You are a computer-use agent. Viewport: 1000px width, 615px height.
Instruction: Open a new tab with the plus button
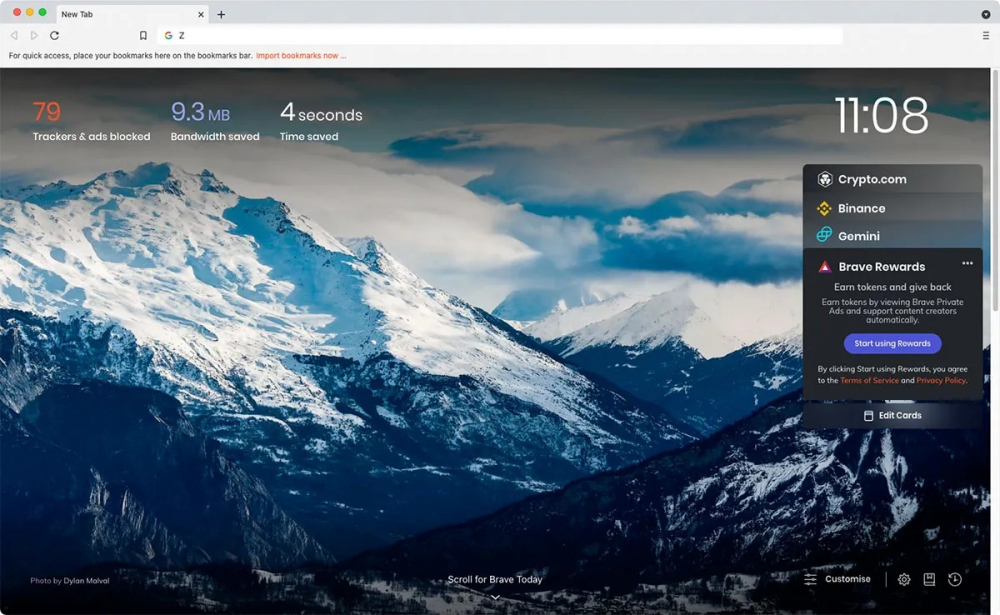pyautogui.click(x=221, y=14)
